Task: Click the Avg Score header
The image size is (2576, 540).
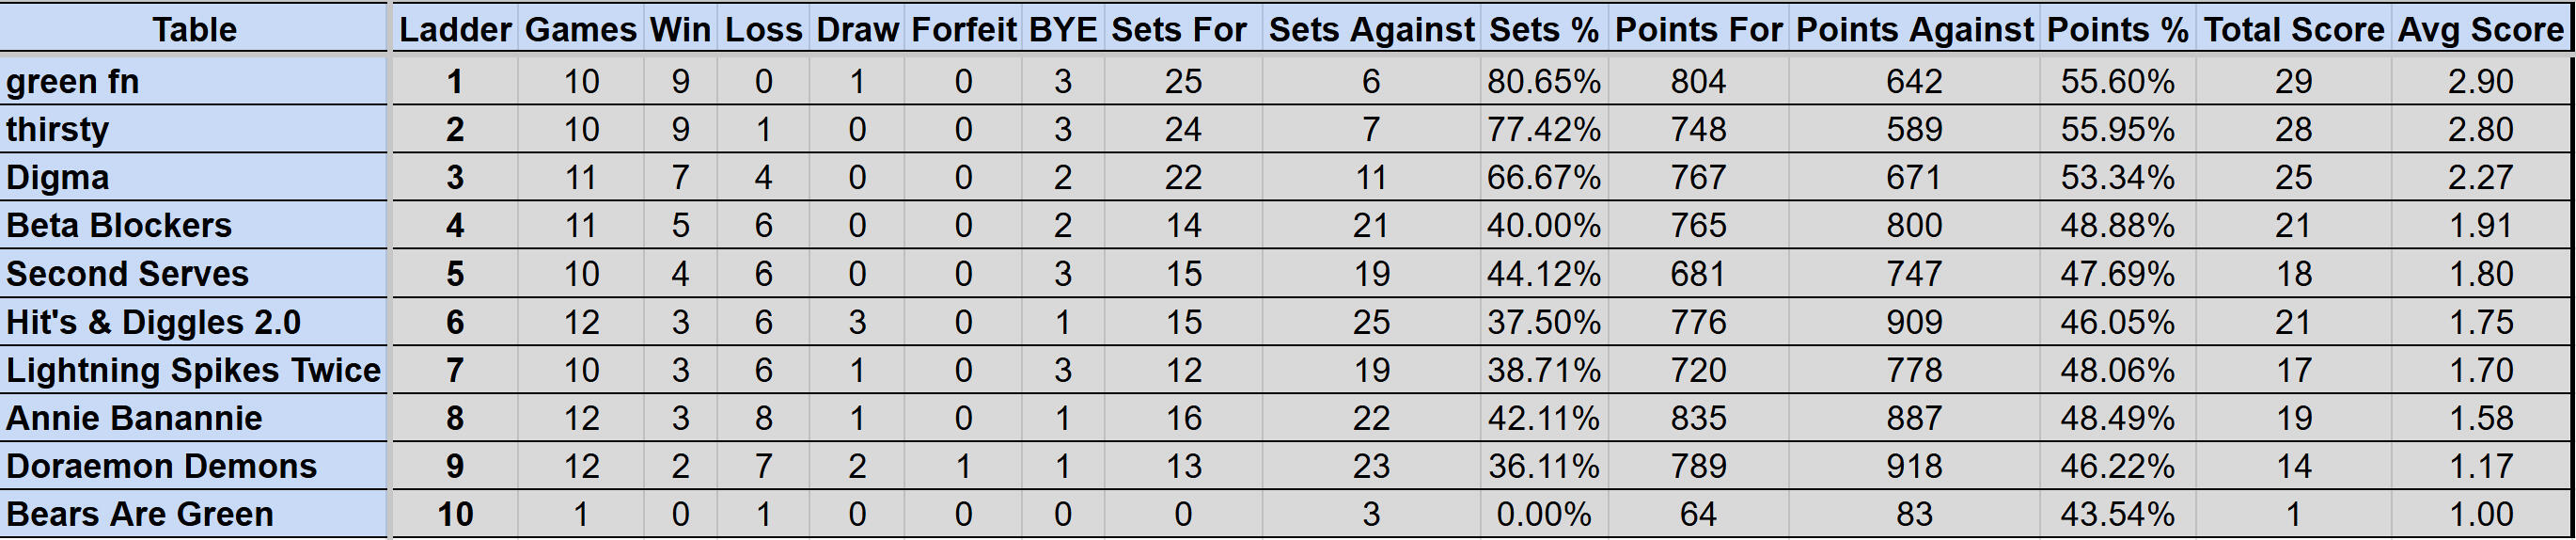Action: 2480,29
